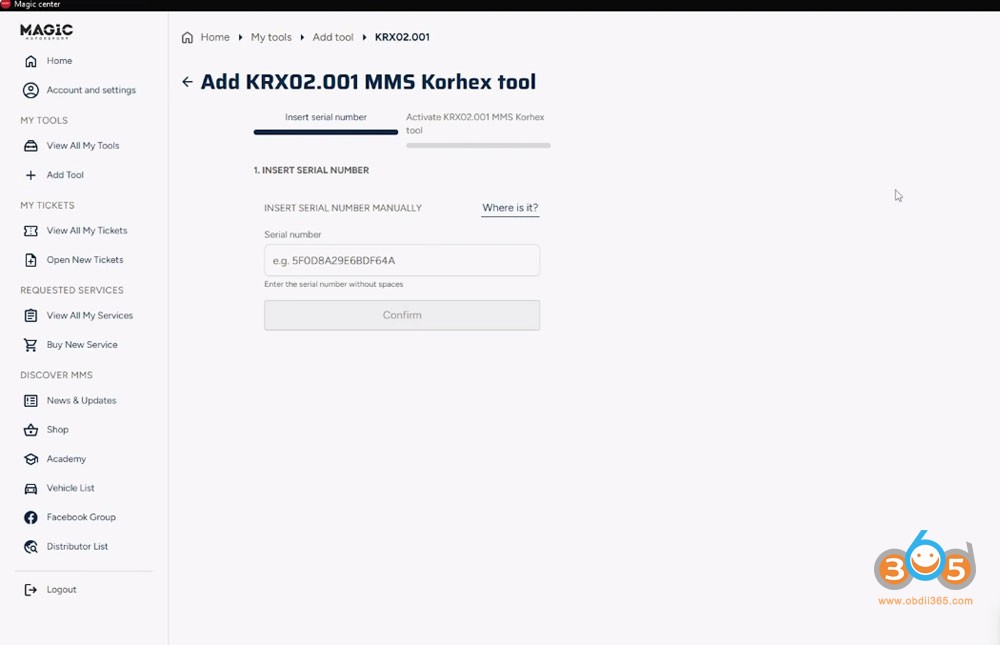Click the plus icon for Add Tool
This screenshot has height=645, width=1000.
point(31,175)
